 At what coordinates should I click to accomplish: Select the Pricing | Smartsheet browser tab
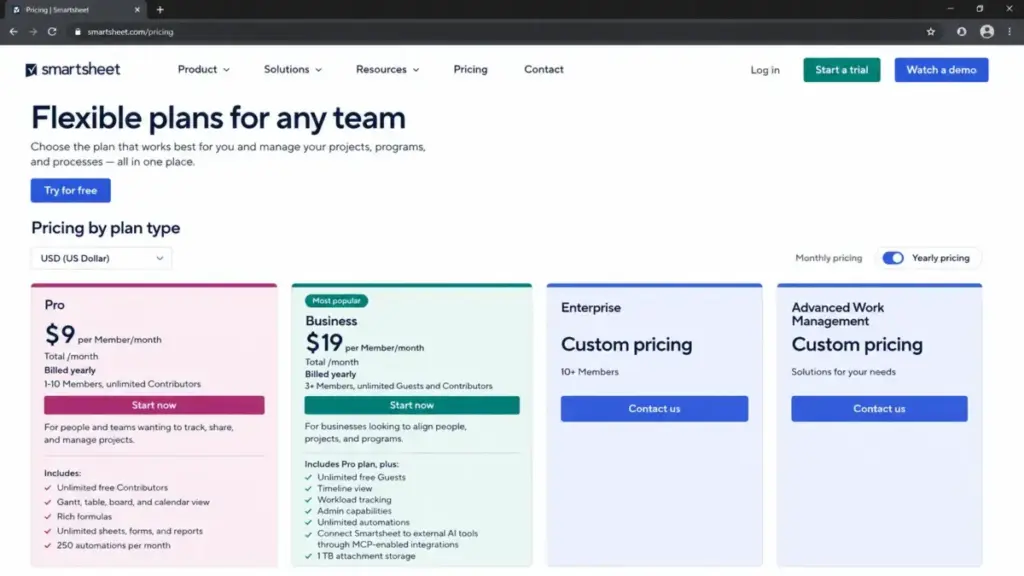pyautogui.click(x=75, y=10)
